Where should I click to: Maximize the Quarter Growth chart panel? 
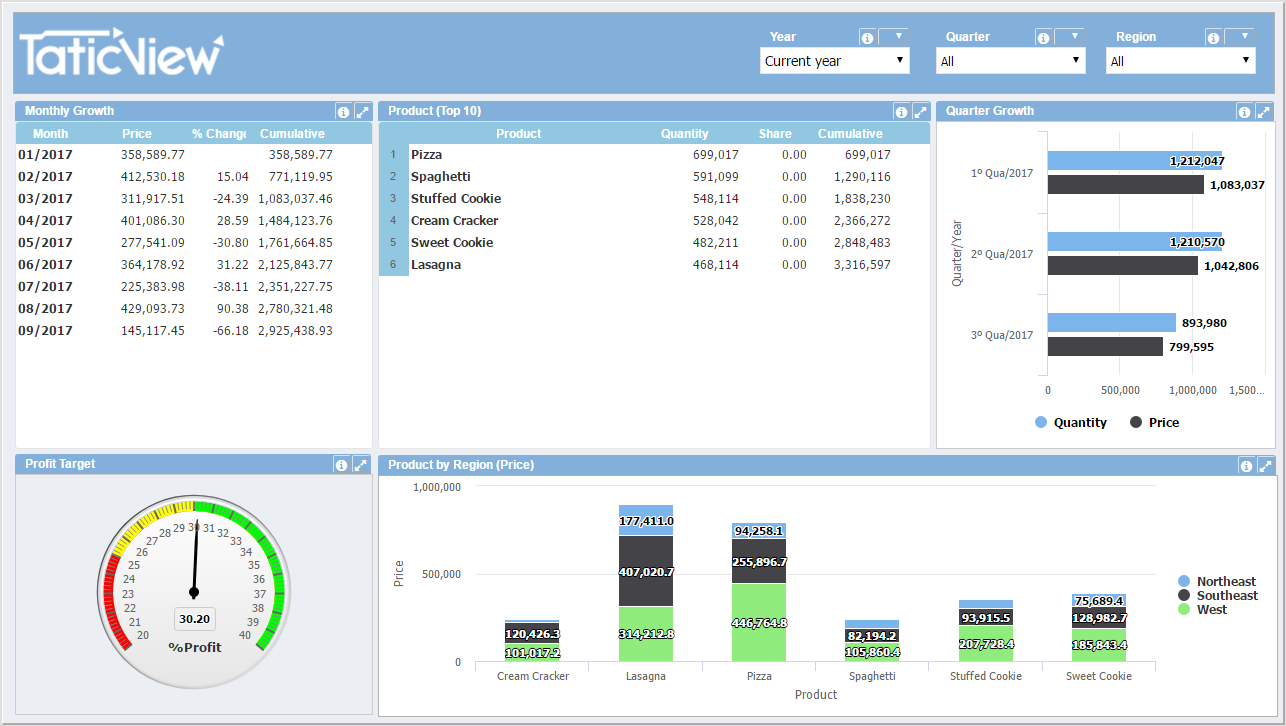(x=1263, y=111)
